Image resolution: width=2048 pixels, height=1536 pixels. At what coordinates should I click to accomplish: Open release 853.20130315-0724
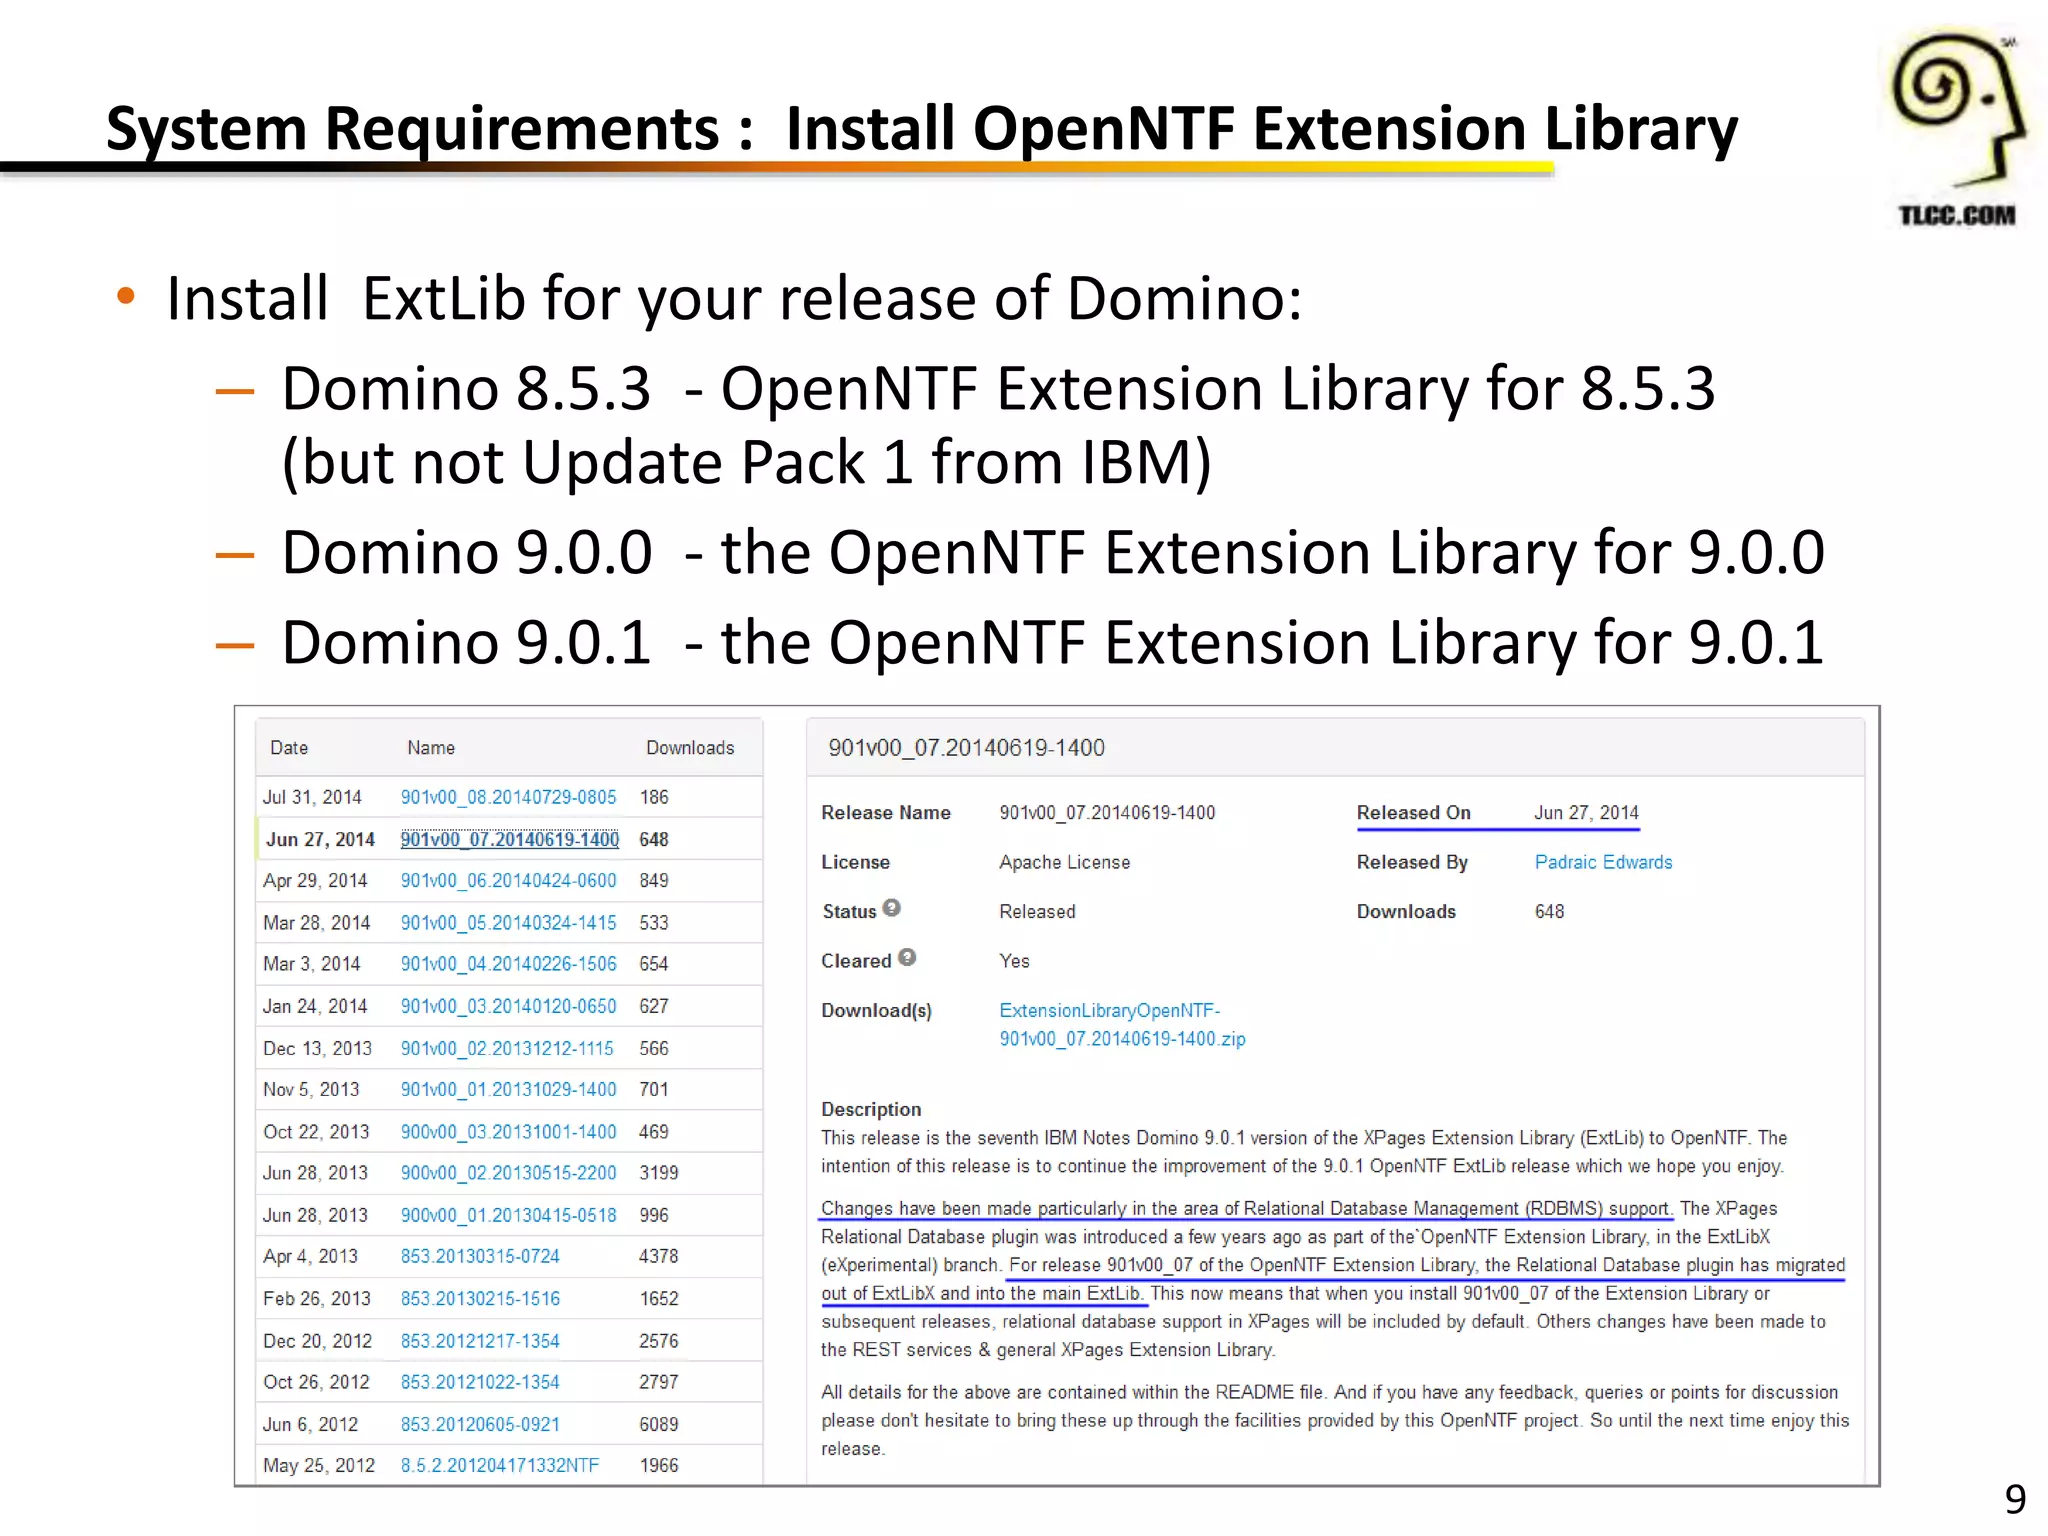pos(480,1256)
